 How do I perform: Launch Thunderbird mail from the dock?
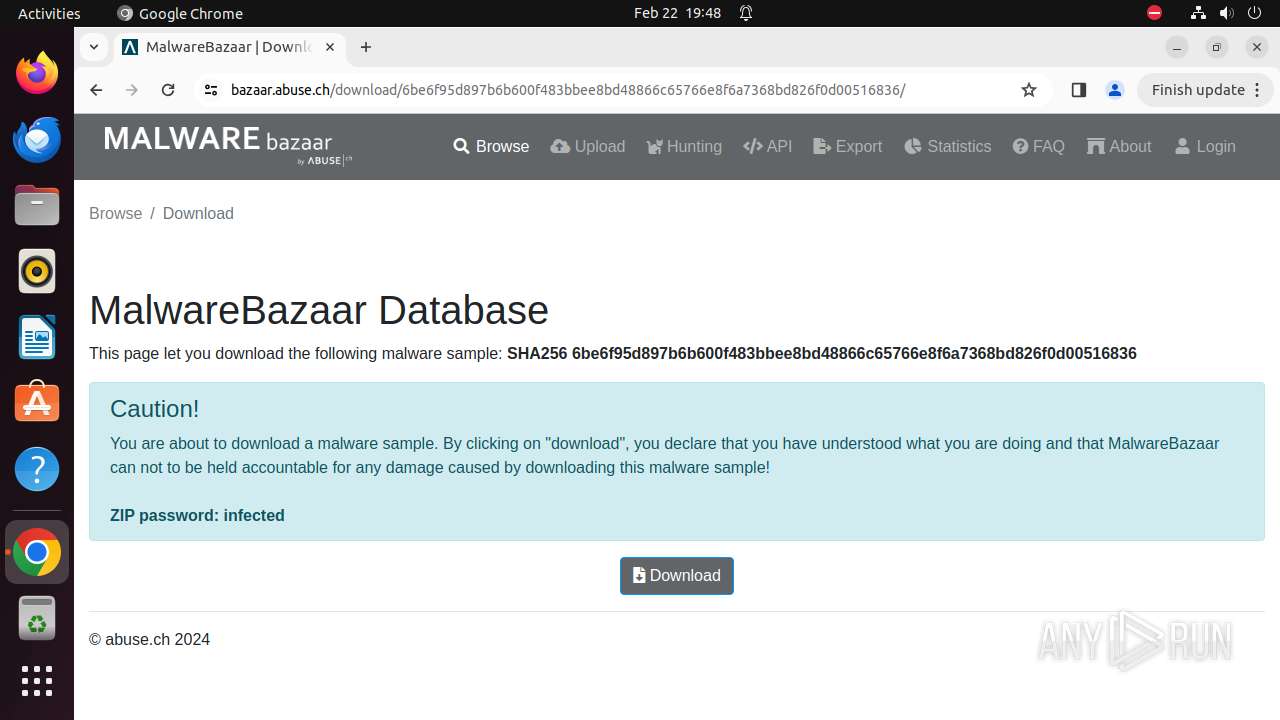pos(37,139)
